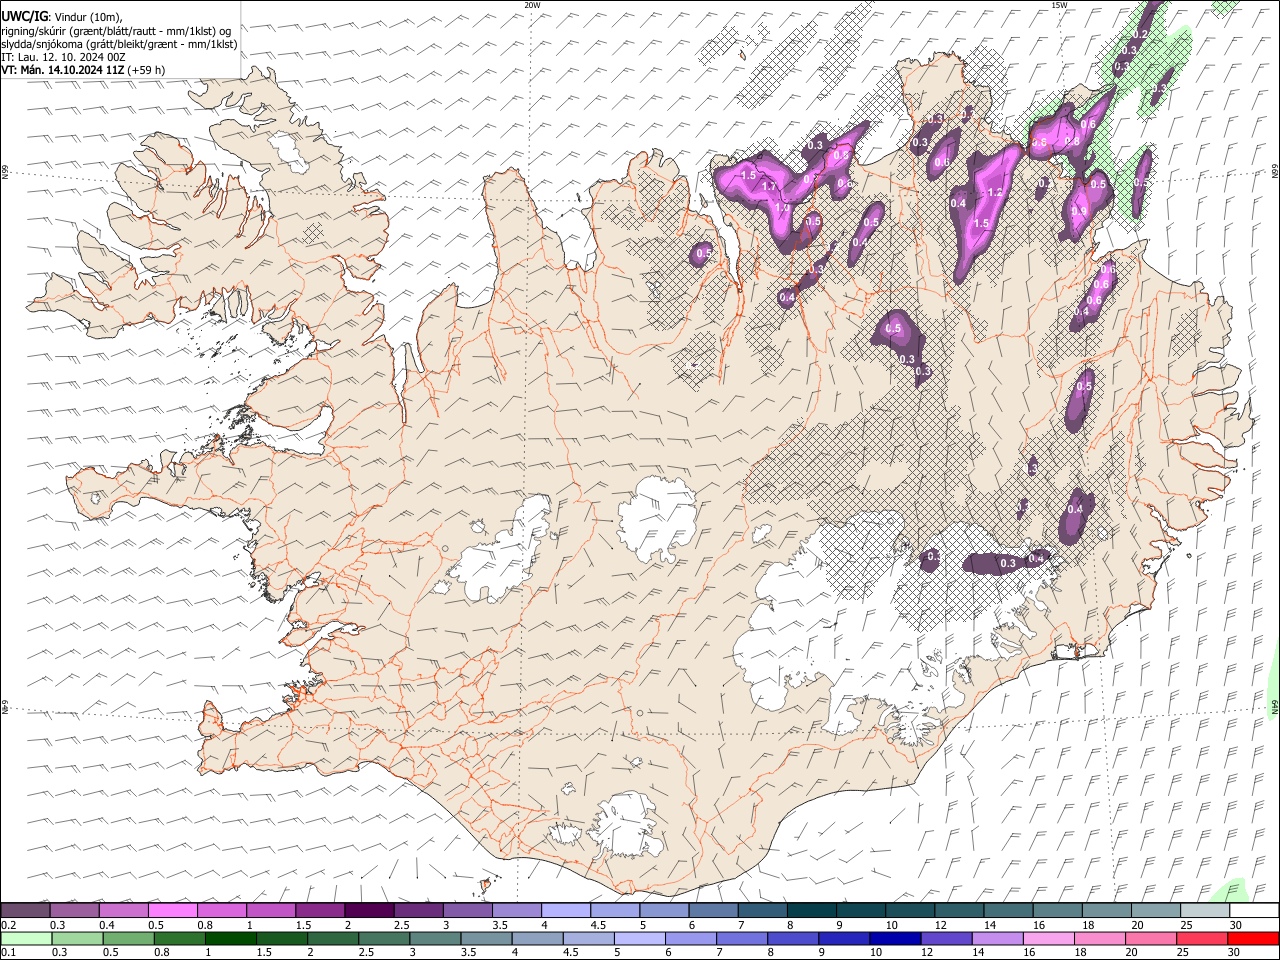Pick the grey-teal 16–18 snow legend swatch

click(x=1057, y=911)
